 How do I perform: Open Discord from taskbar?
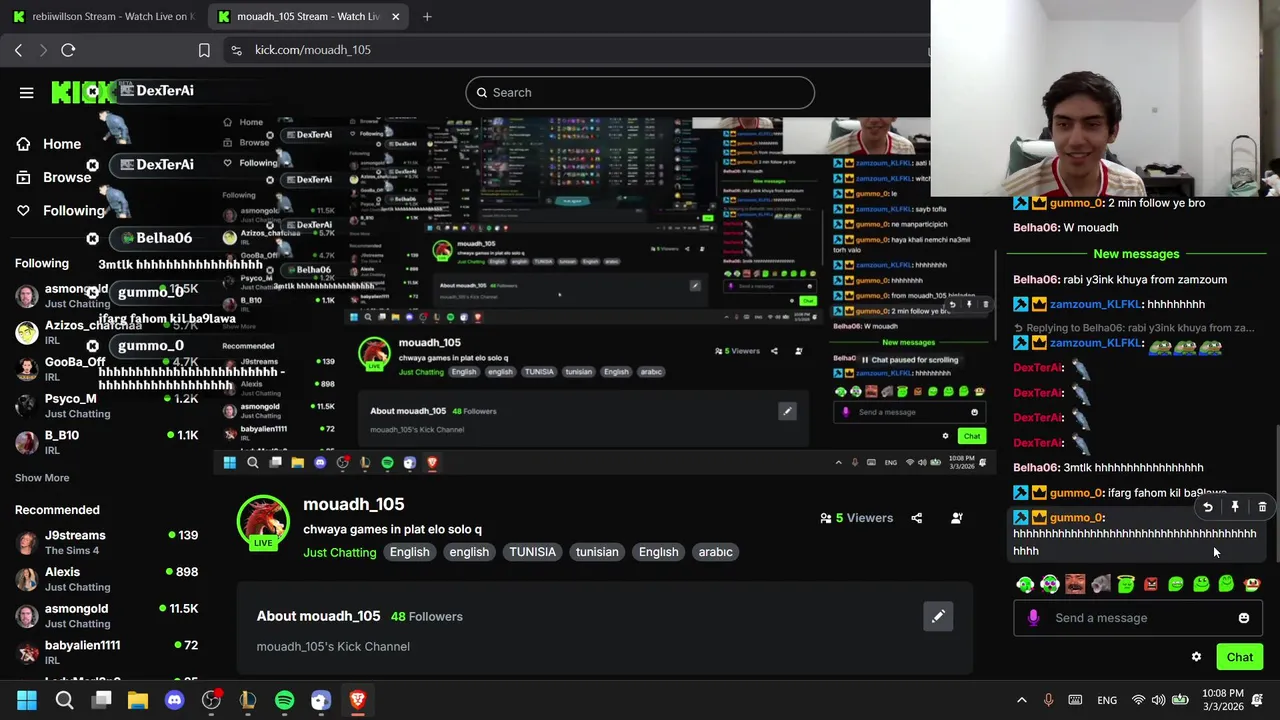point(174,700)
